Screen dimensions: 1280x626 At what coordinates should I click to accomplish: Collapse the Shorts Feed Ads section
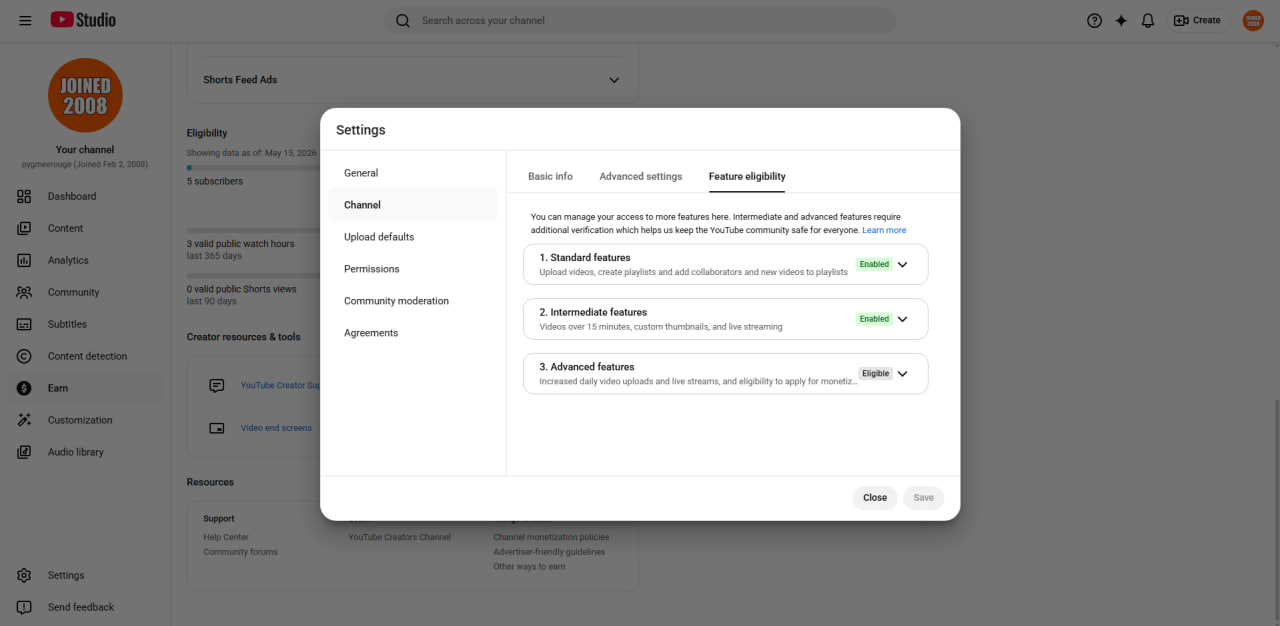tap(614, 80)
